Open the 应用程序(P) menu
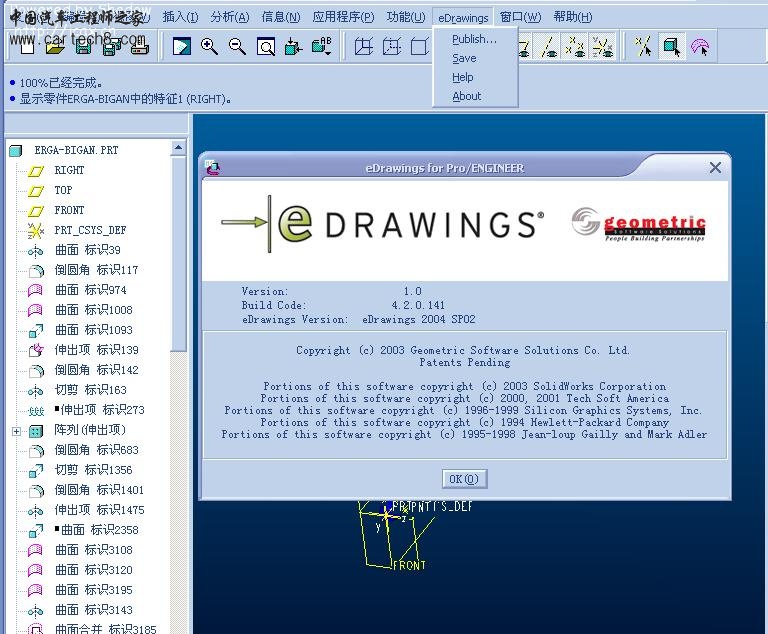768x634 pixels. (x=343, y=17)
